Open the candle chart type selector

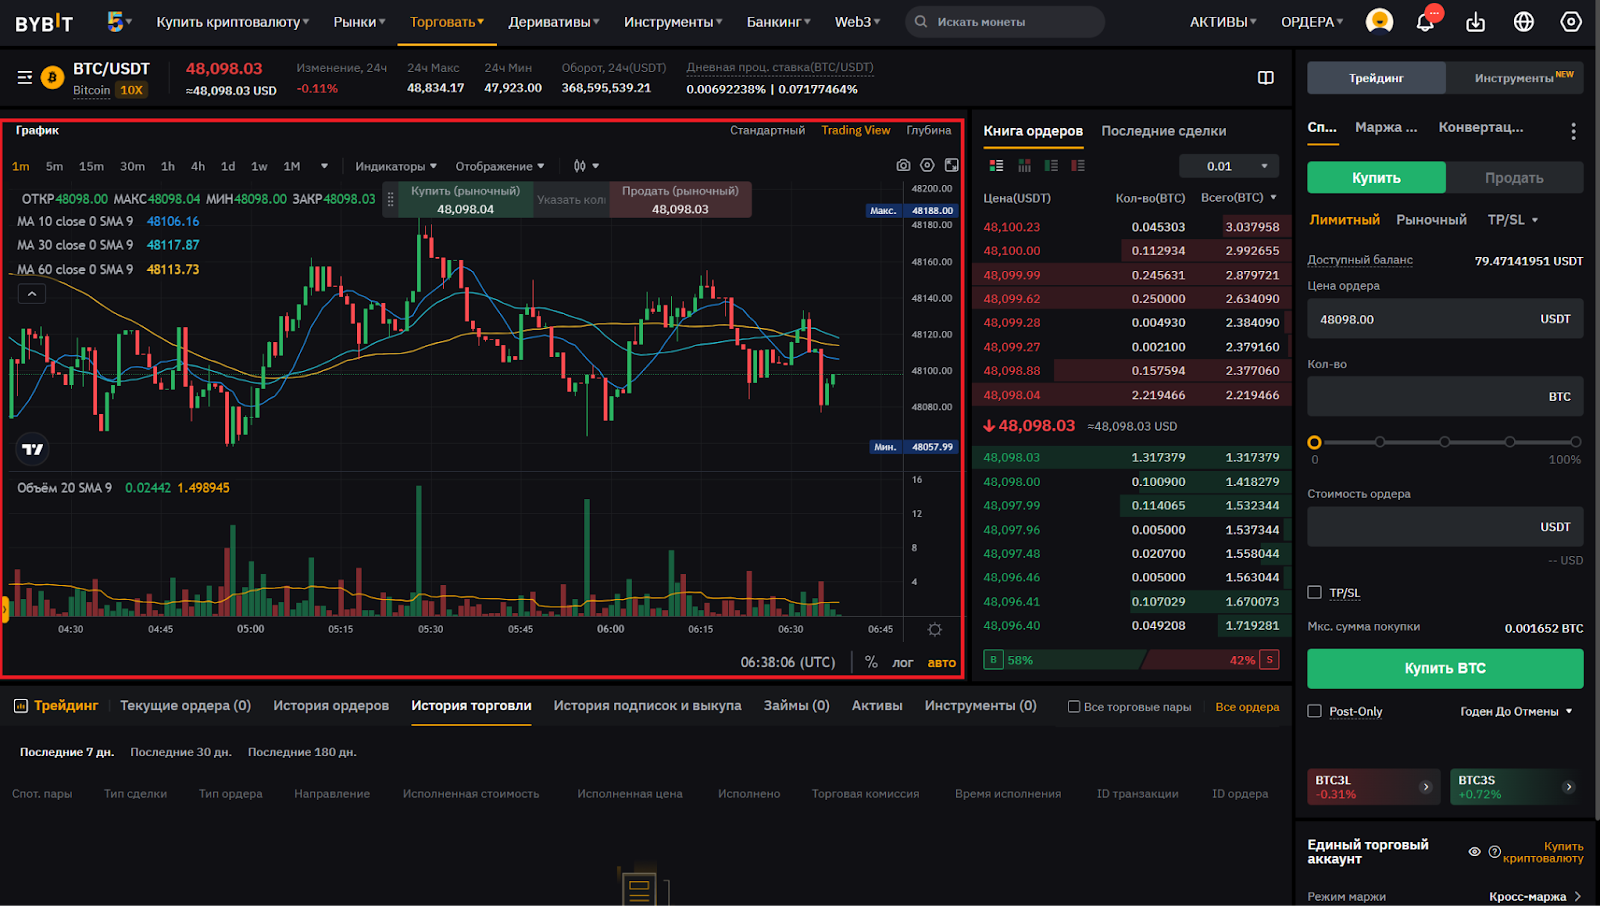click(x=586, y=166)
